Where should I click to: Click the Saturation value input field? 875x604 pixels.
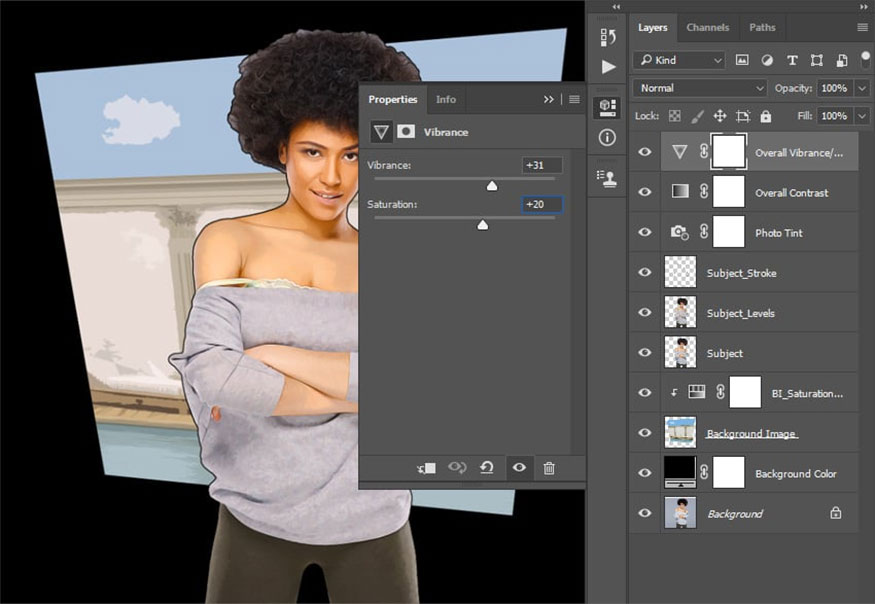point(541,204)
